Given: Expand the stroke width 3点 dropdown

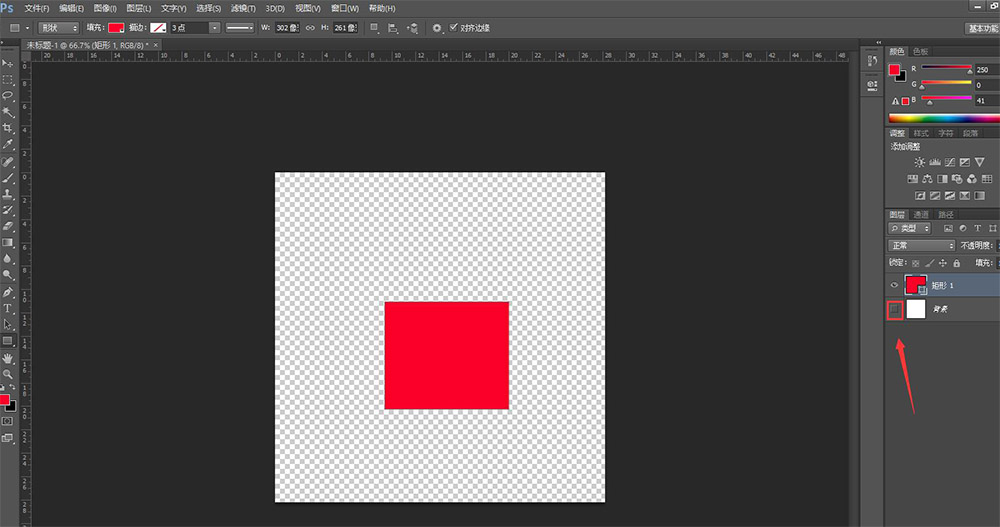Looking at the screenshot, I should click(215, 28).
